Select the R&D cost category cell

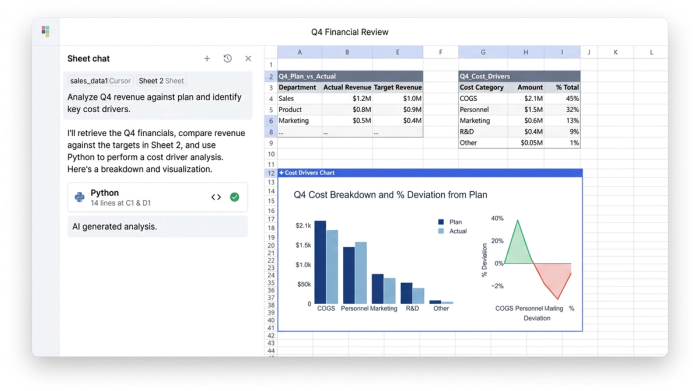click(x=483, y=132)
